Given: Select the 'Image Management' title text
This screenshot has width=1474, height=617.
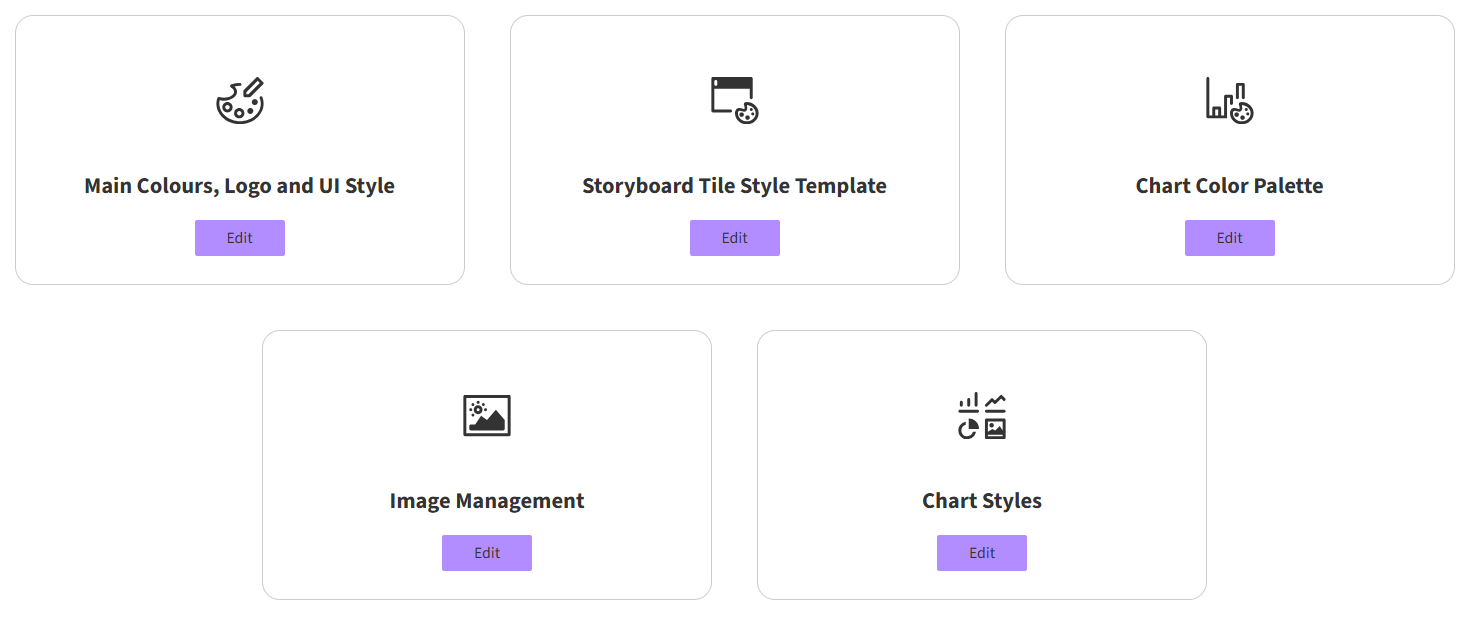Looking at the screenshot, I should 487,501.
